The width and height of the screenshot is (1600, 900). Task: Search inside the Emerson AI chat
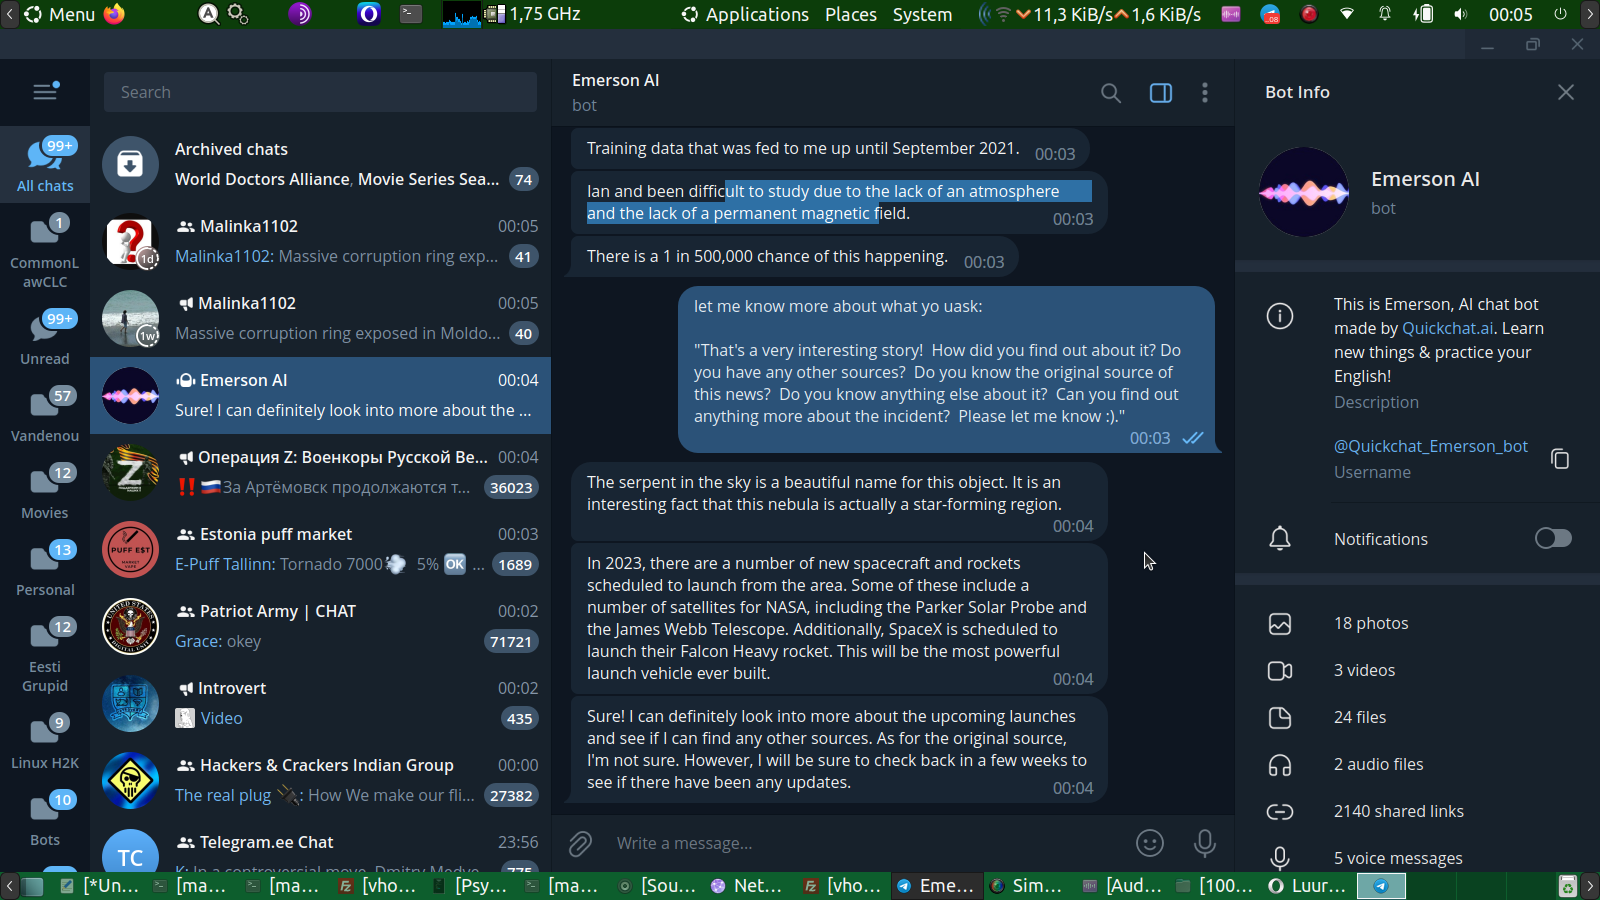tap(1110, 93)
